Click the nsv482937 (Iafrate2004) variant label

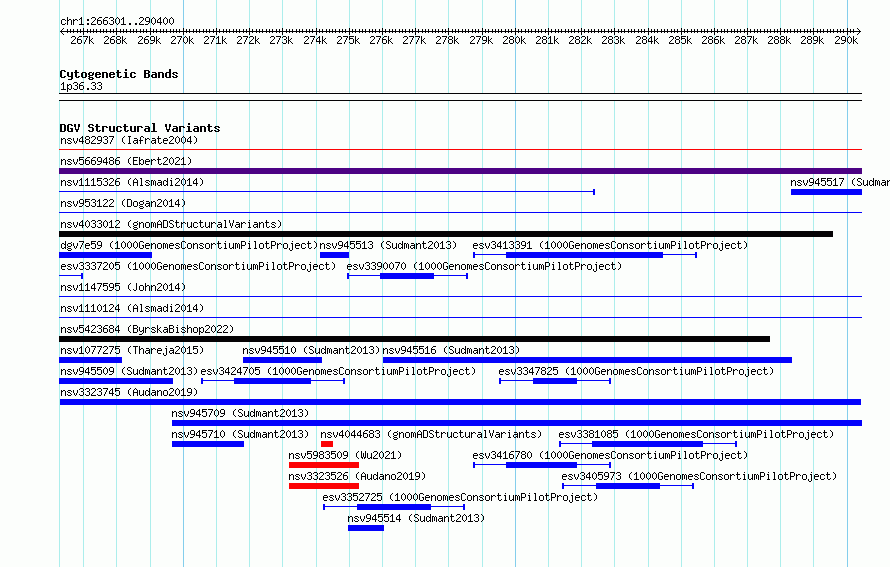point(129,140)
